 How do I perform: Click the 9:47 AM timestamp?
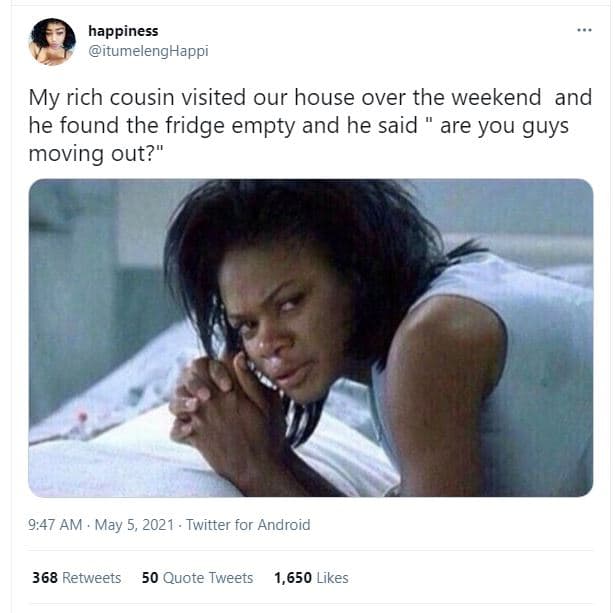(x=55, y=525)
